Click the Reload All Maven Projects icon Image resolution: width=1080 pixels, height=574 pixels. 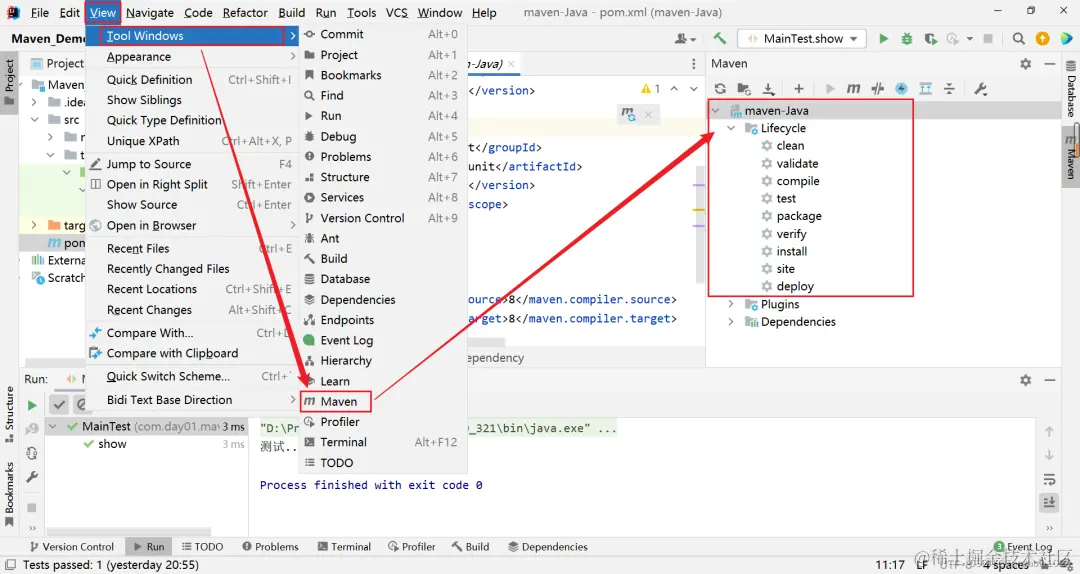tap(720, 88)
